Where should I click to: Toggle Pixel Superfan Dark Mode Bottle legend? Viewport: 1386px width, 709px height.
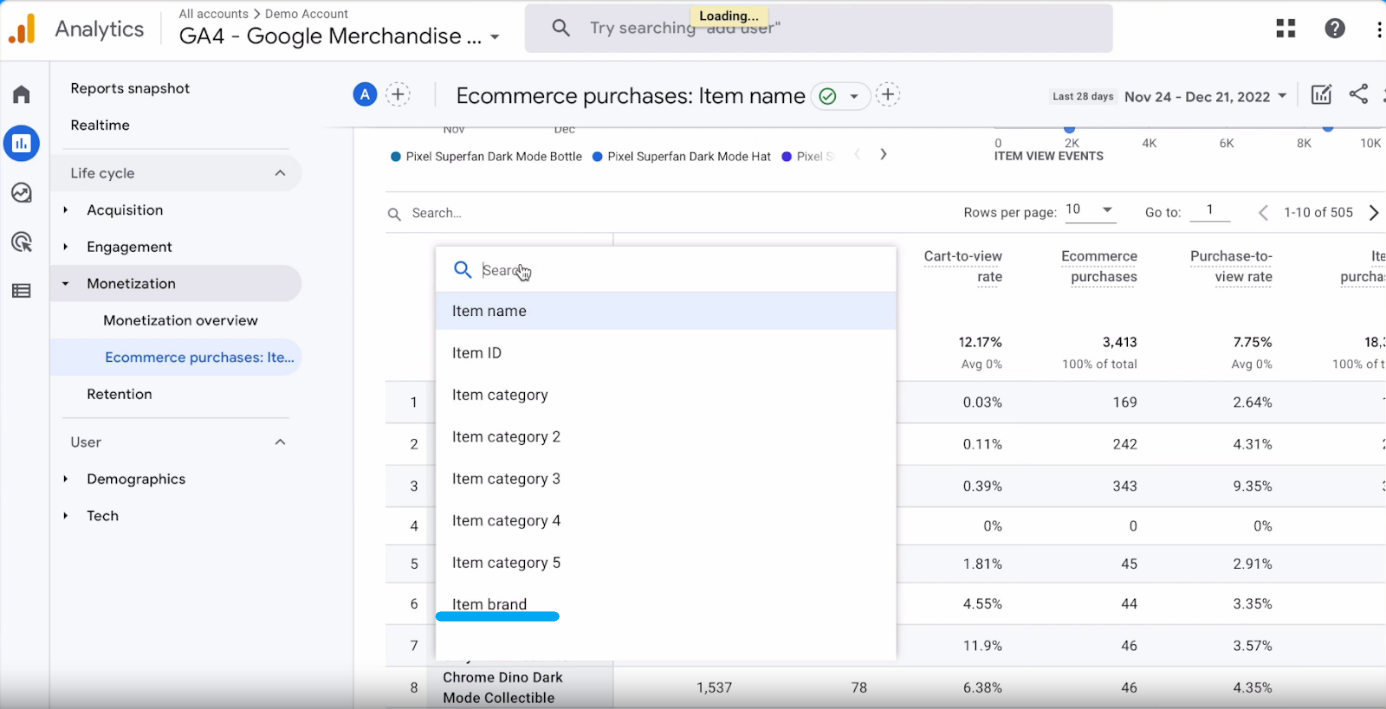coord(487,156)
